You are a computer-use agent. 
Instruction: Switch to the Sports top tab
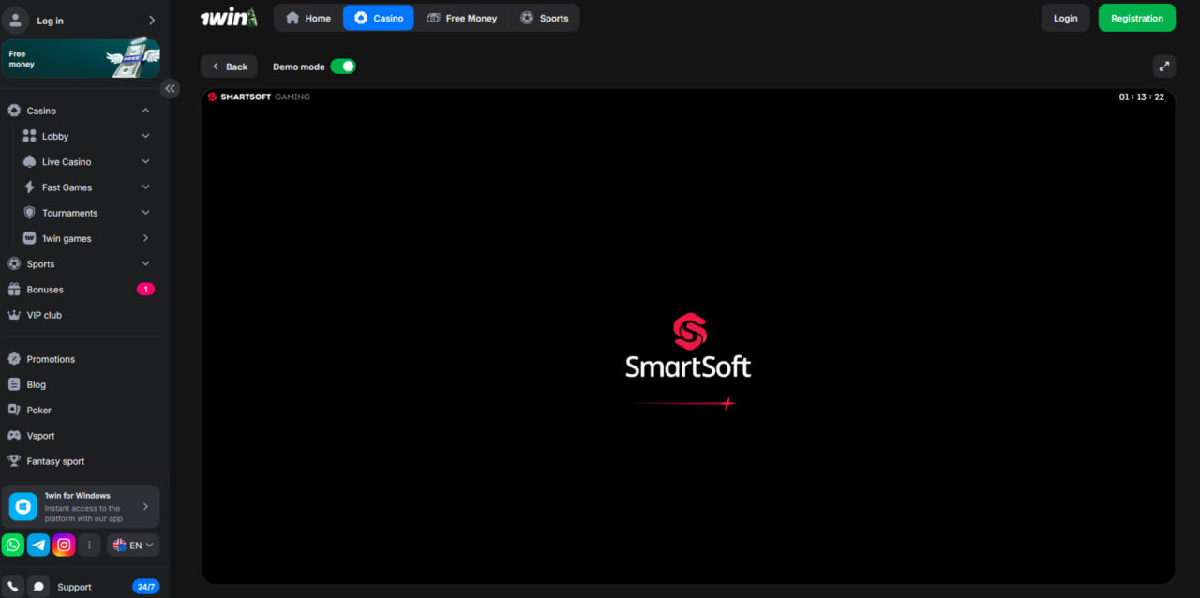pos(544,18)
